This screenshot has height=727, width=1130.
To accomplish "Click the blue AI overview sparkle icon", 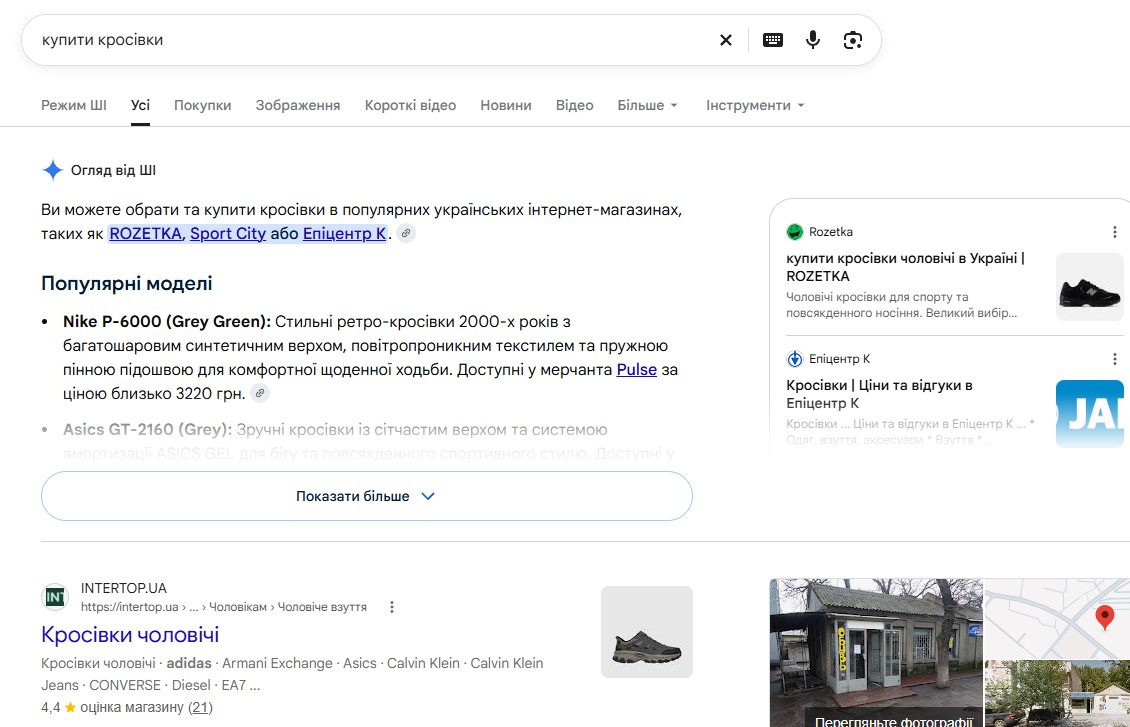I will pos(53,170).
